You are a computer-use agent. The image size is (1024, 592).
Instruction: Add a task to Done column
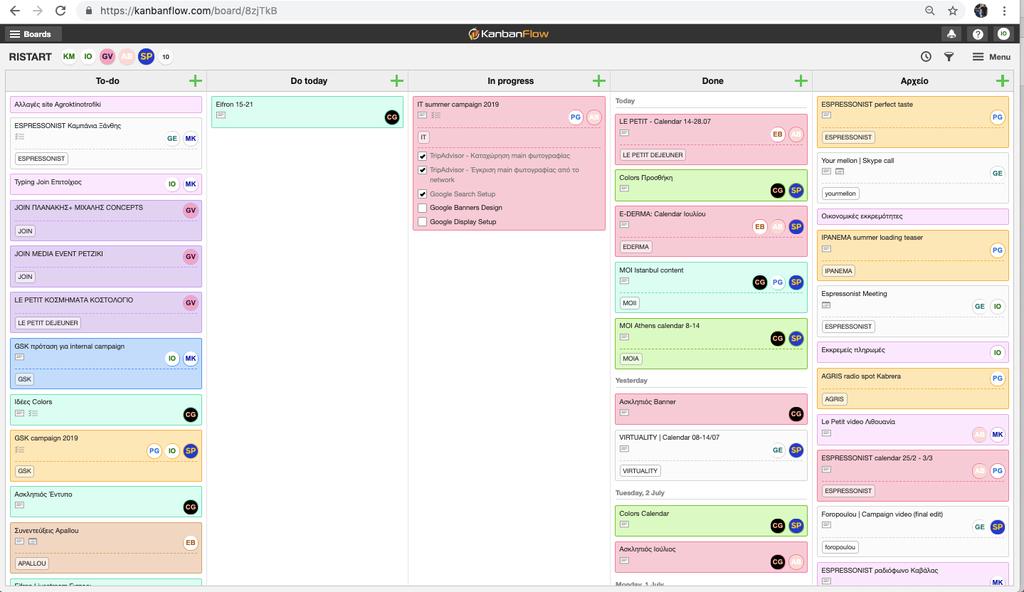801,80
